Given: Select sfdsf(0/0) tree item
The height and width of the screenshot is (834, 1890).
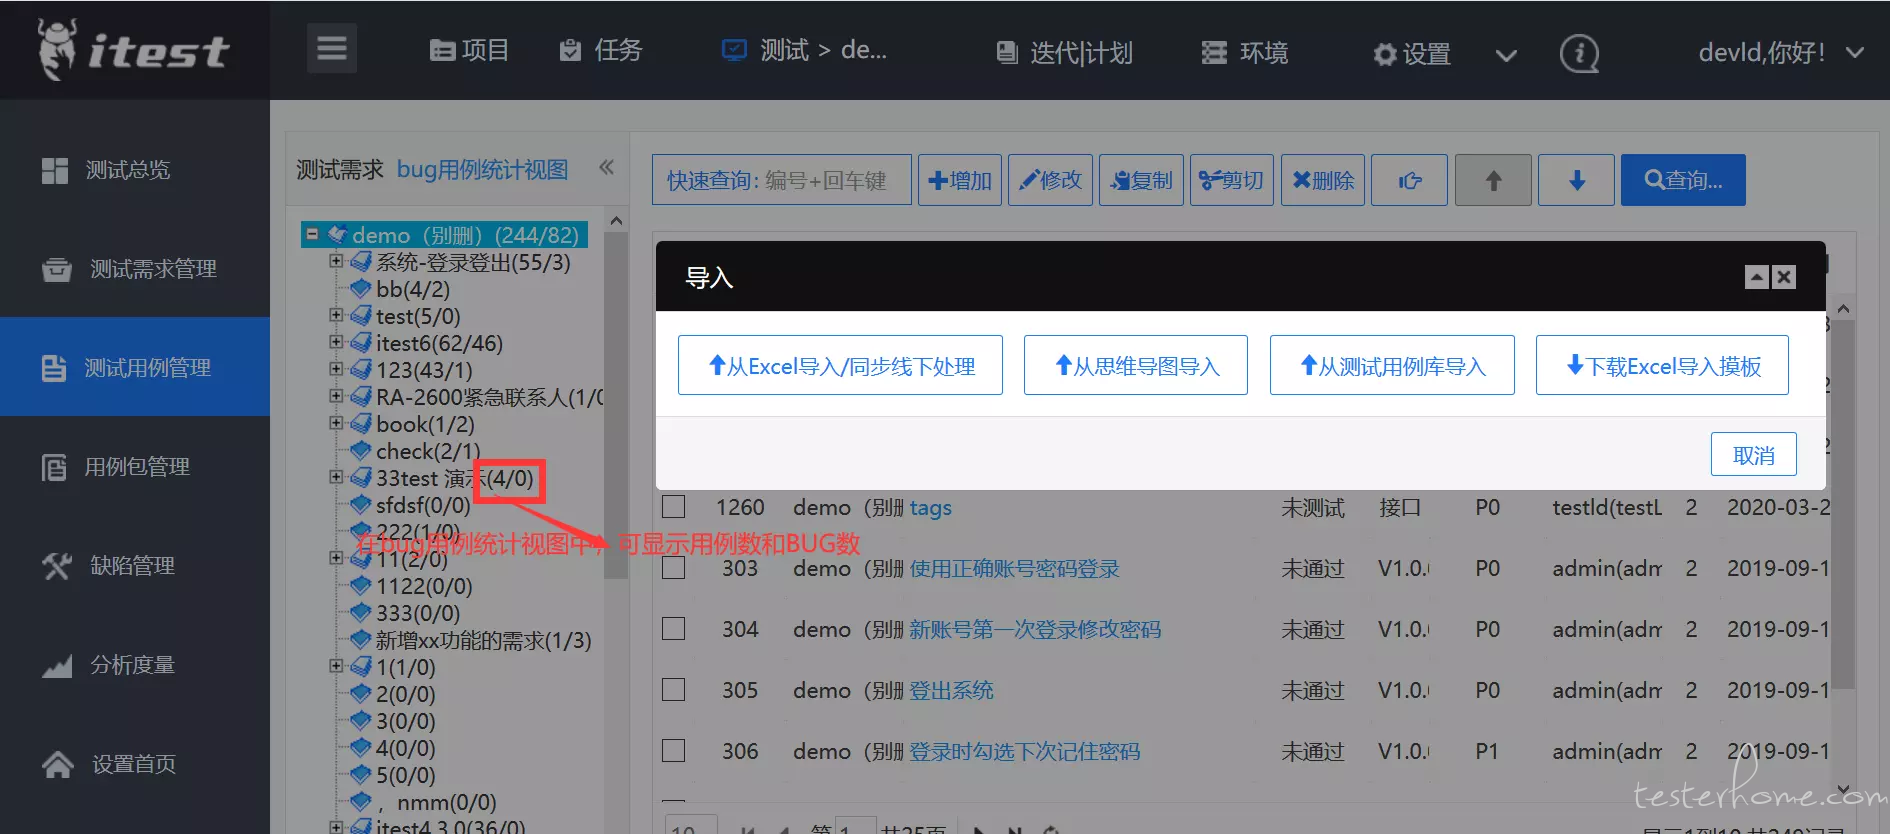Looking at the screenshot, I should (423, 505).
